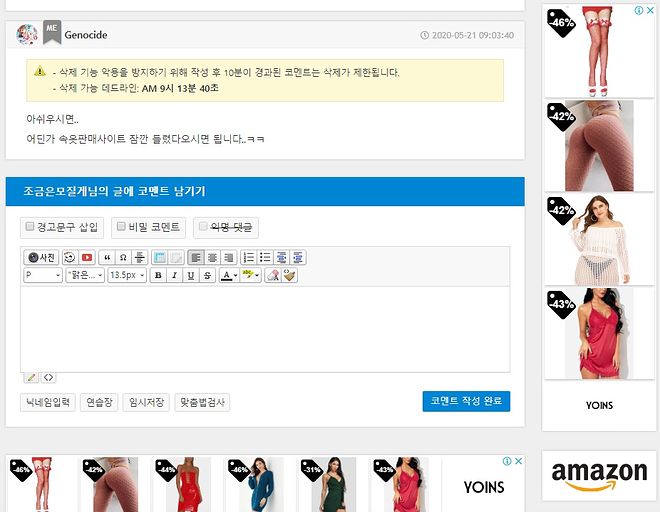
Task: Increase the indent of the paragraph
Action: pyautogui.click(x=298, y=257)
